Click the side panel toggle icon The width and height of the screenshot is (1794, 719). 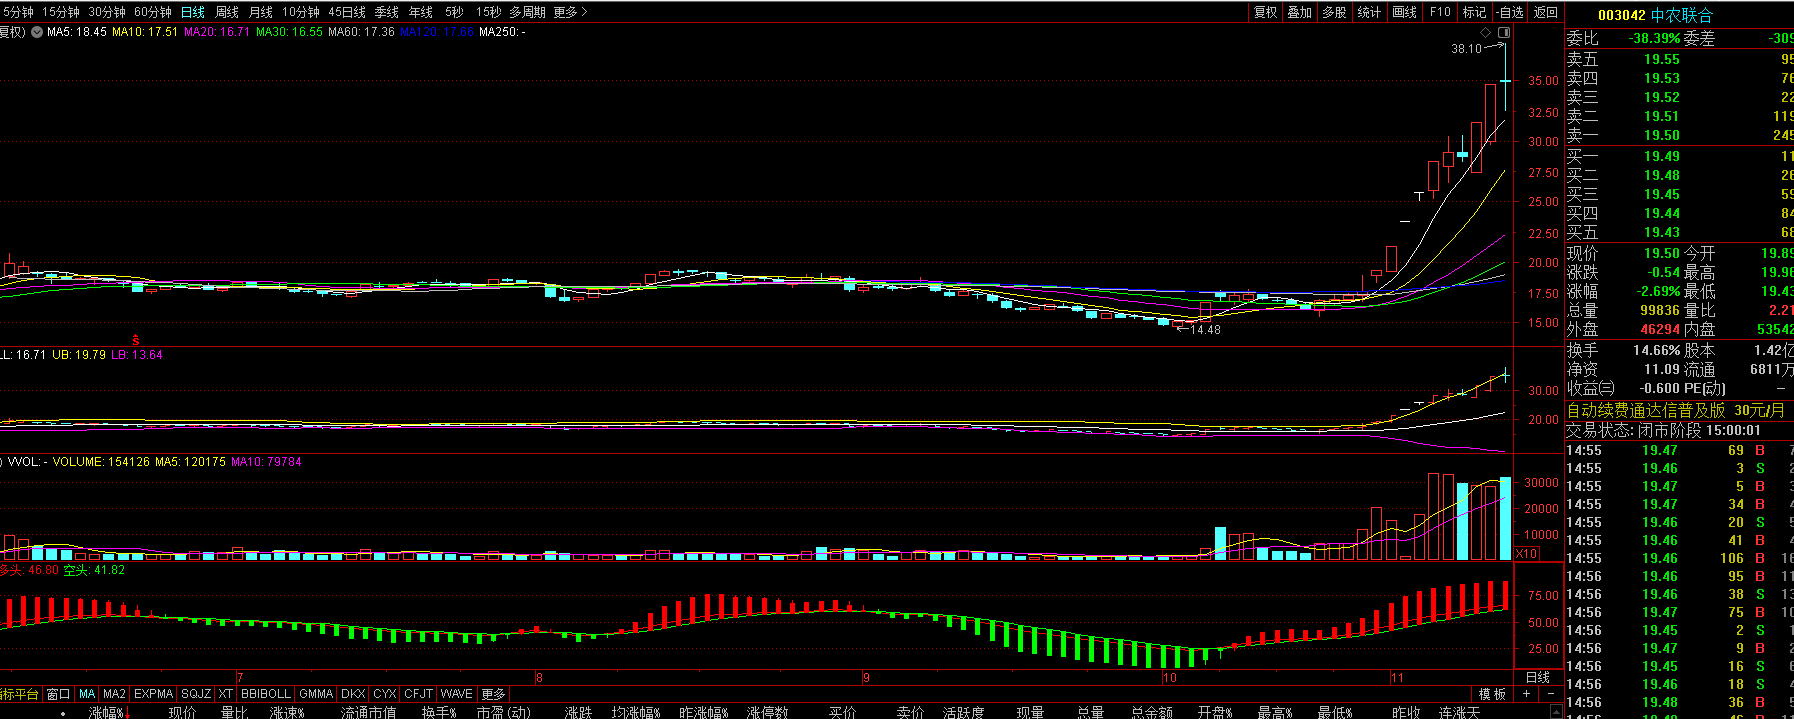tap(1504, 32)
